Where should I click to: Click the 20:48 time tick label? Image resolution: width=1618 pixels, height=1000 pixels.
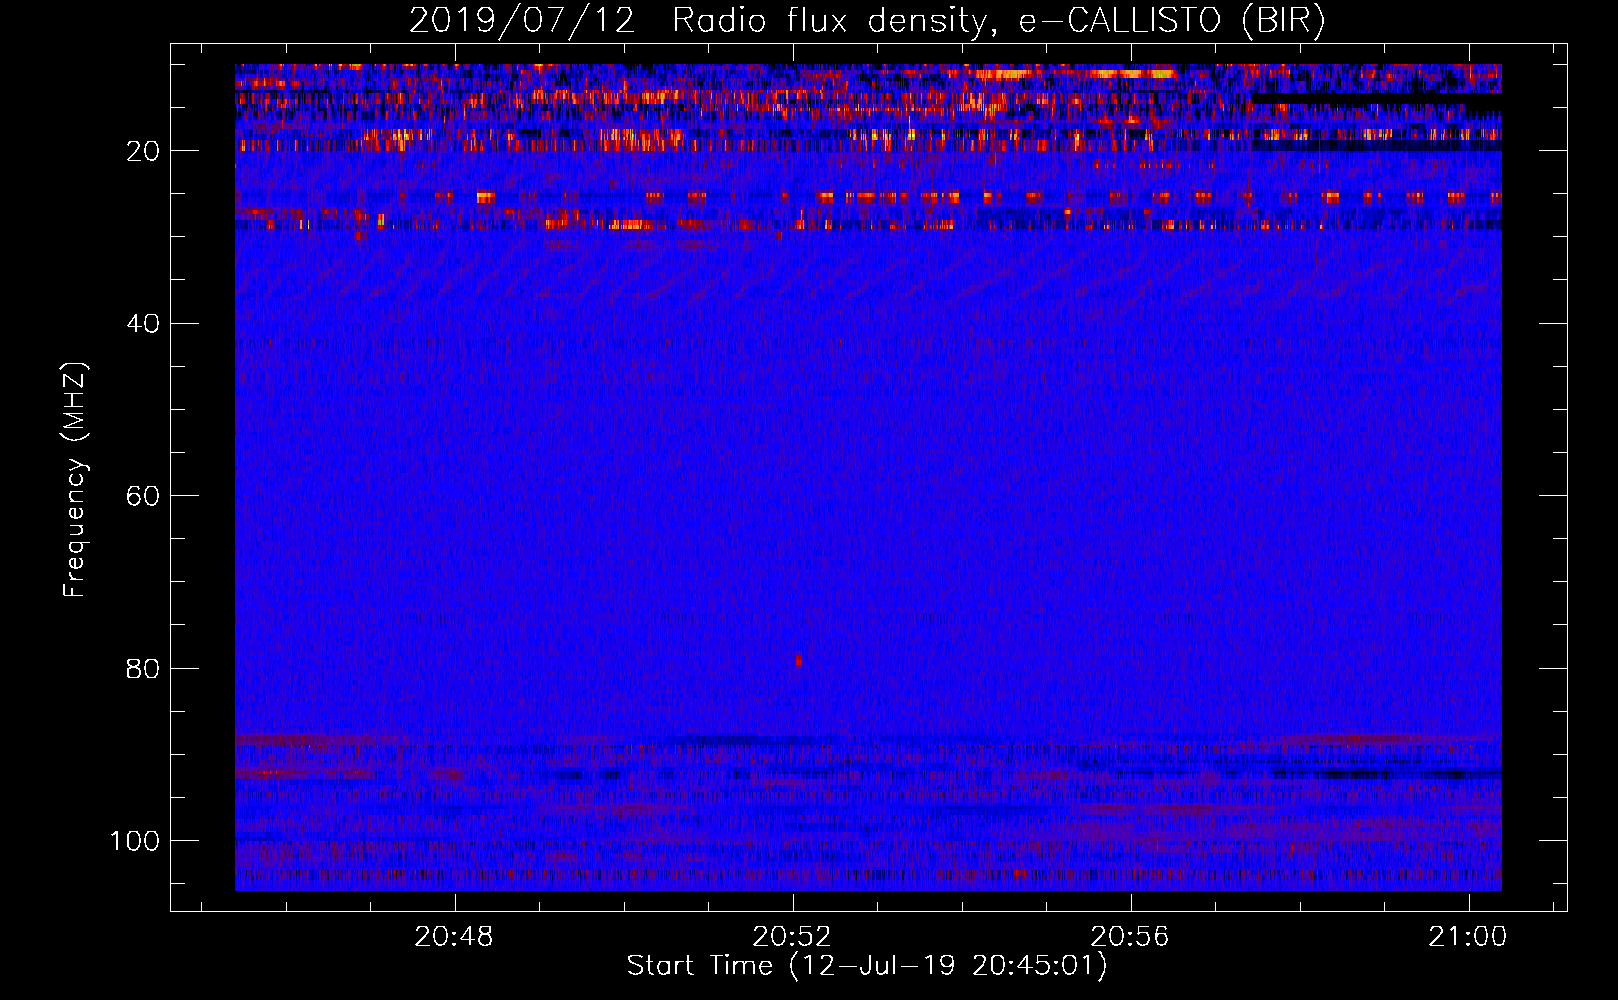[454, 937]
